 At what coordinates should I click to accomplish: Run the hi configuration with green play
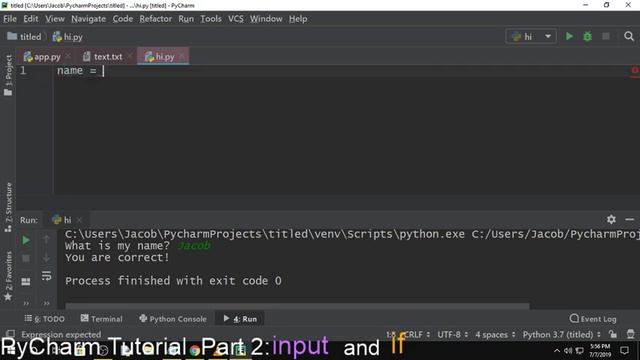(569, 36)
